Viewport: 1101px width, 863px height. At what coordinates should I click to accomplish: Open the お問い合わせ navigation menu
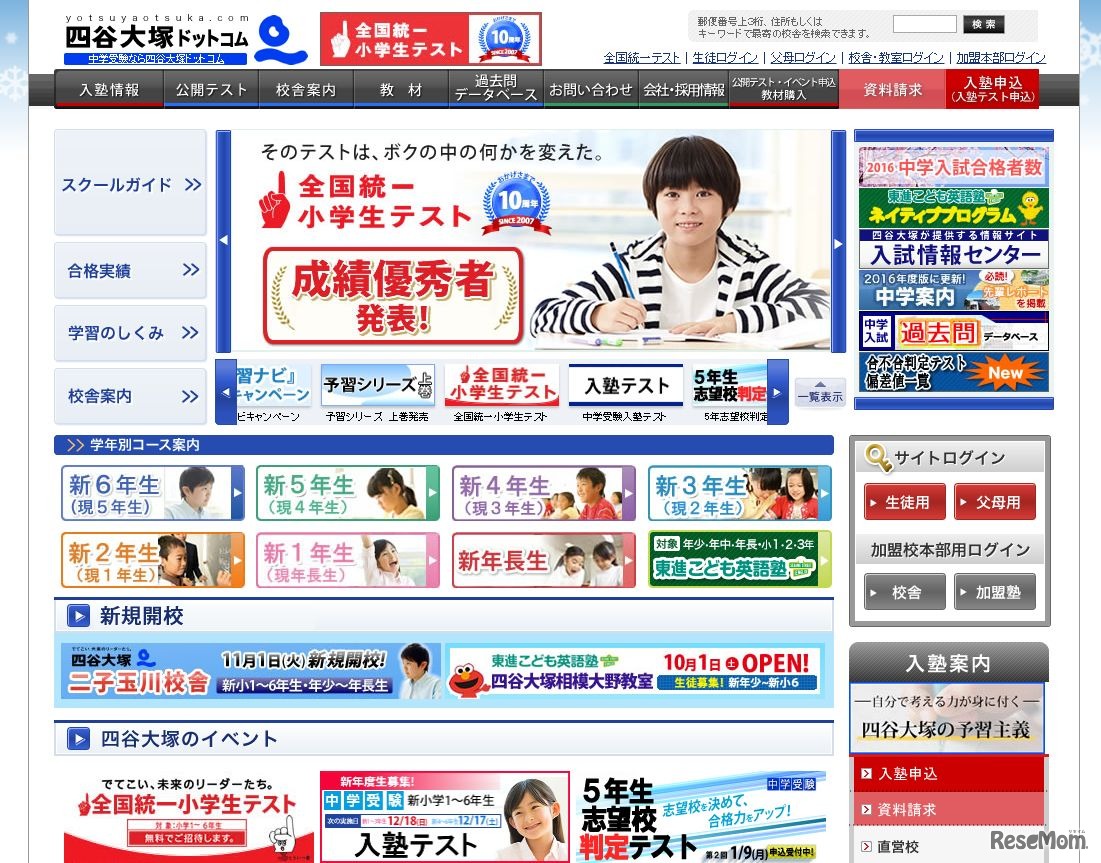coord(591,90)
